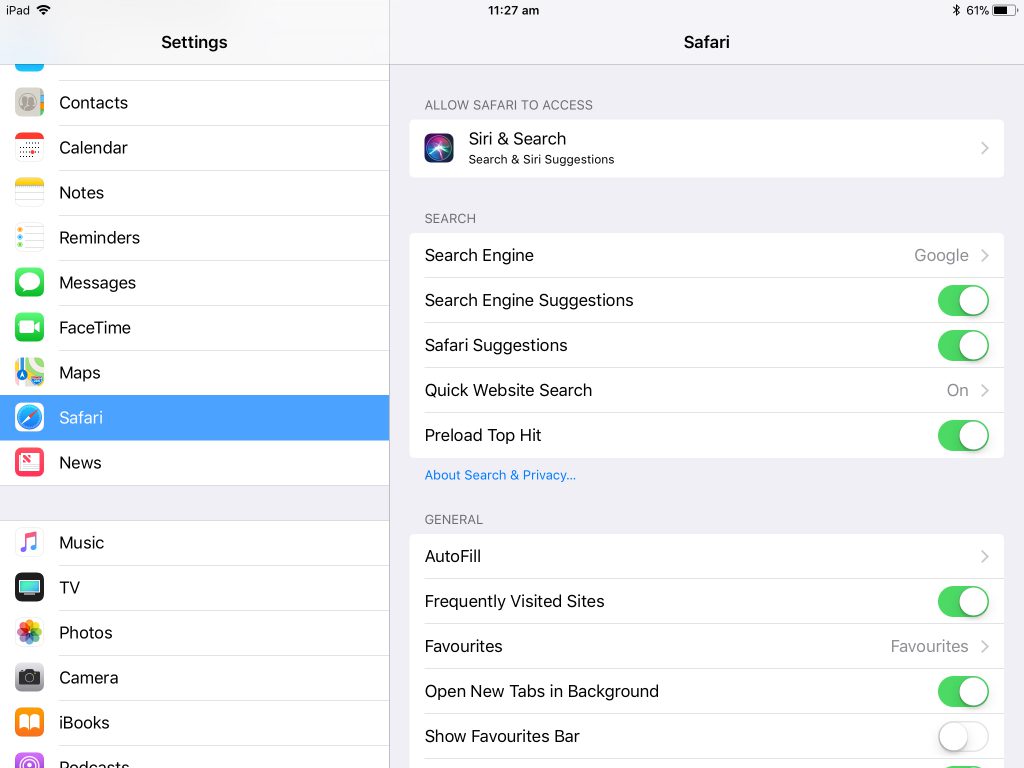Toggle Frequently Visited Sites switch
The height and width of the screenshot is (768, 1024).
point(963,601)
